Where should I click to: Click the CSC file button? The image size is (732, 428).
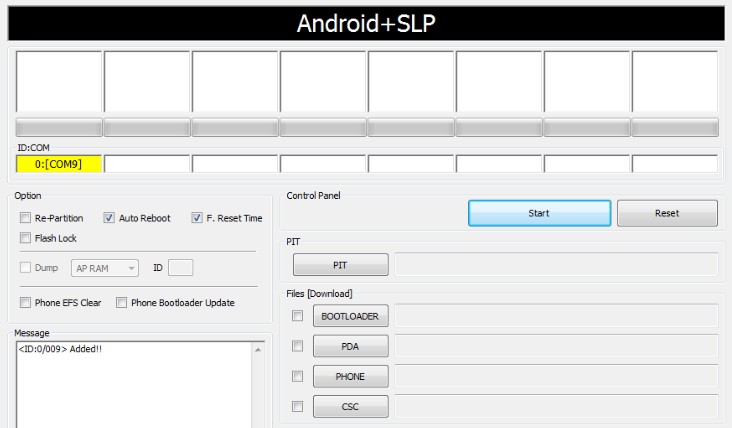pos(350,407)
